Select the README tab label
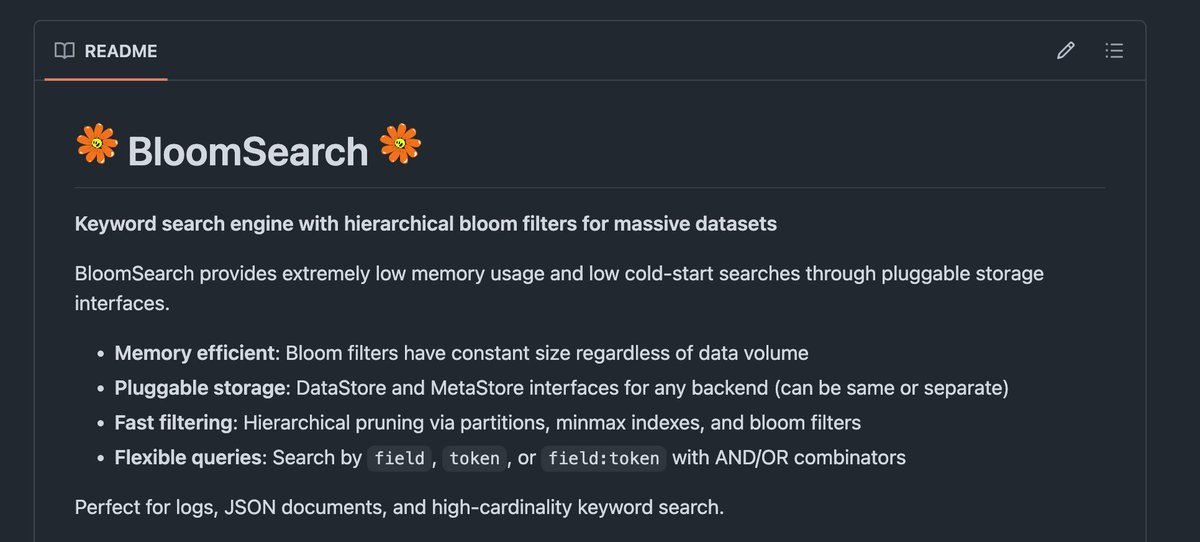Image resolution: width=1200 pixels, height=542 pixels. click(x=121, y=51)
